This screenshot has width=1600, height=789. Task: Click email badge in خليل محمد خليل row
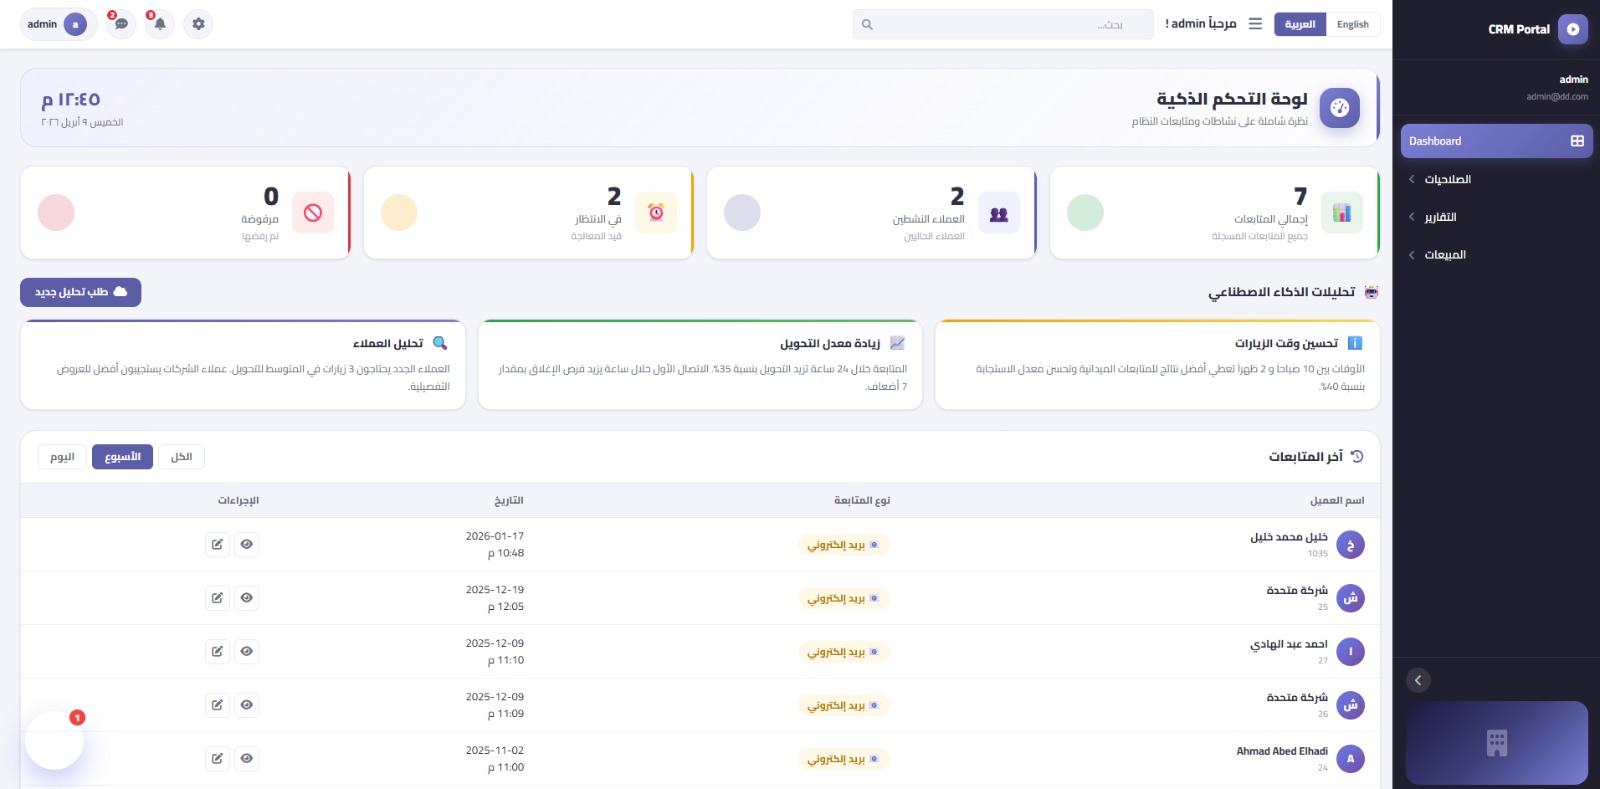click(x=844, y=545)
